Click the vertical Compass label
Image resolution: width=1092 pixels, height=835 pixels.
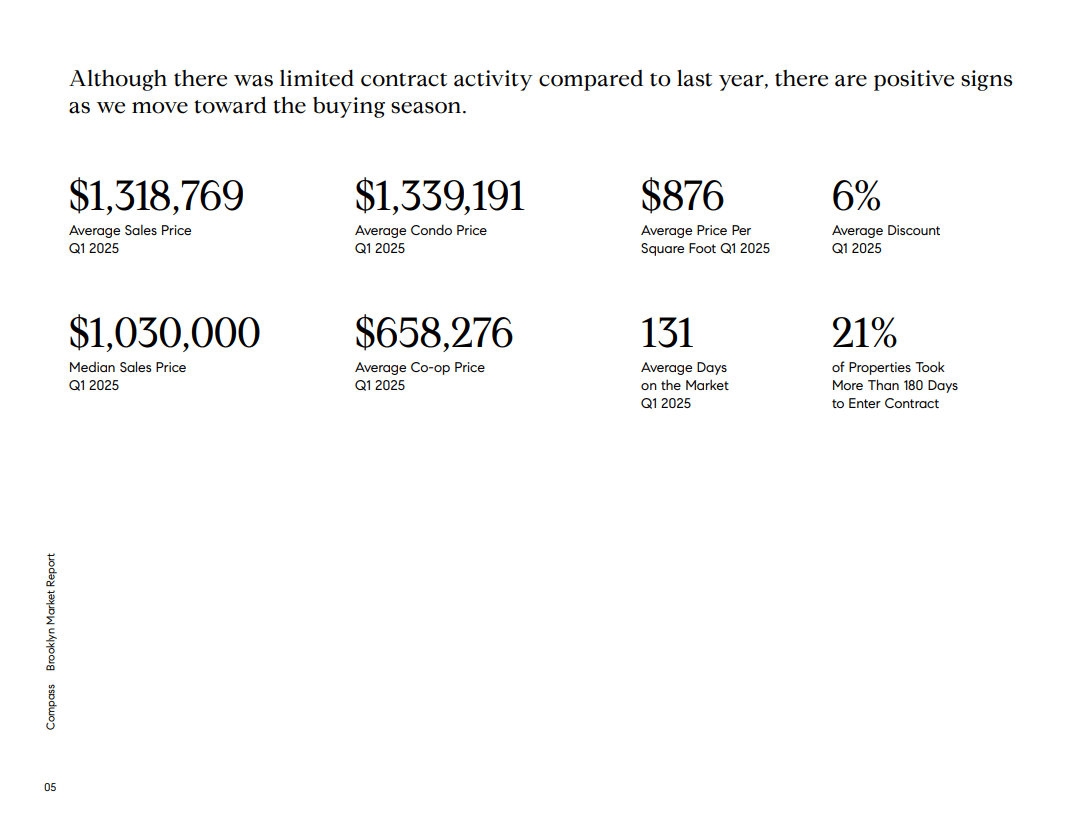[50, 707]
